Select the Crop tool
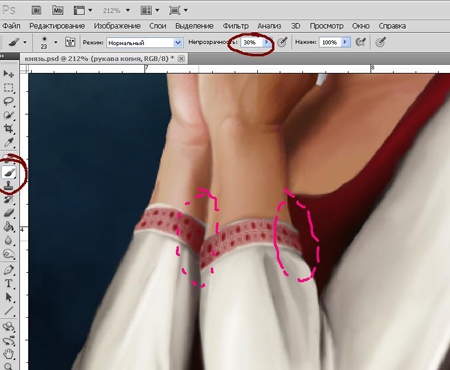Image resolution: width=450 pixels, height=370 pixels. click(8, 129)
